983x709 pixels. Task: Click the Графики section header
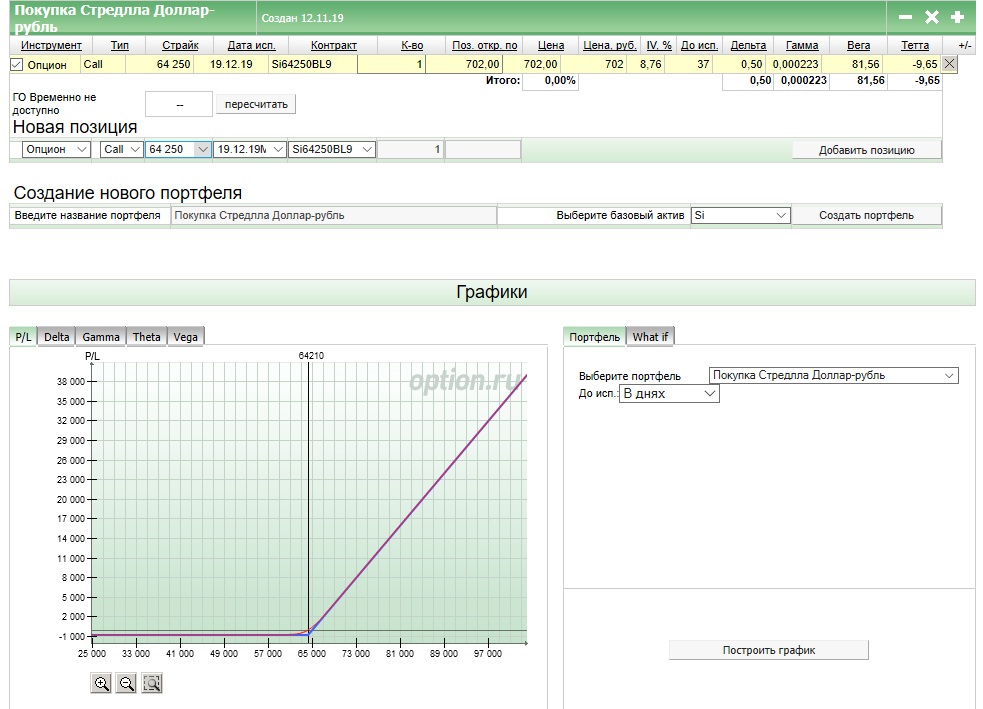coord(492,292)
